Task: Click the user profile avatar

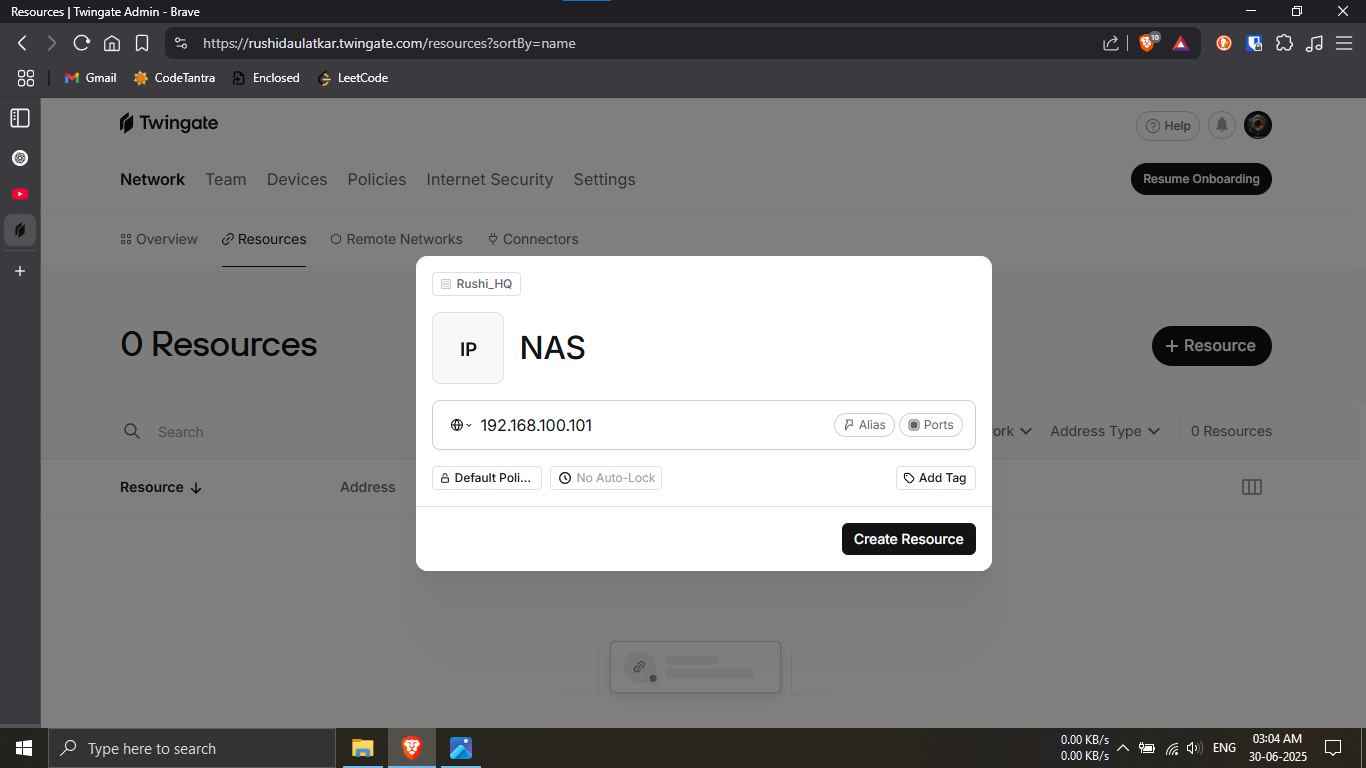Action: point(1257,125)
